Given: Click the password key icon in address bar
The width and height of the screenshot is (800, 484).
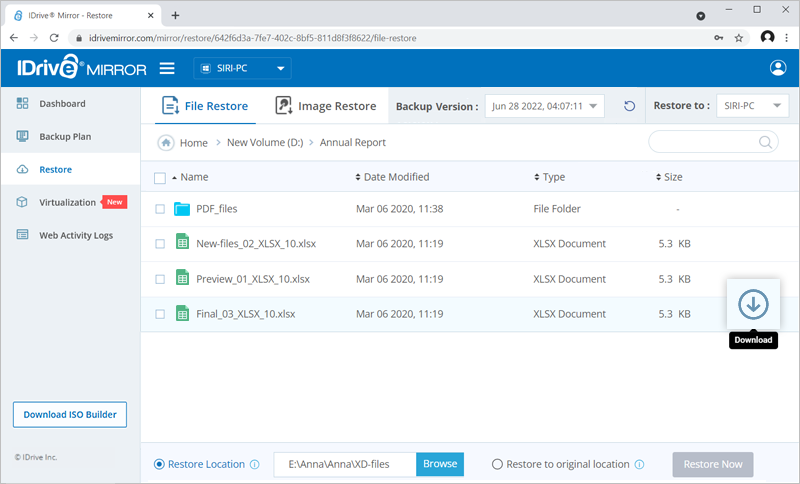Looking at the screenshot, I should pyautogui.click(x=718, y=38).
